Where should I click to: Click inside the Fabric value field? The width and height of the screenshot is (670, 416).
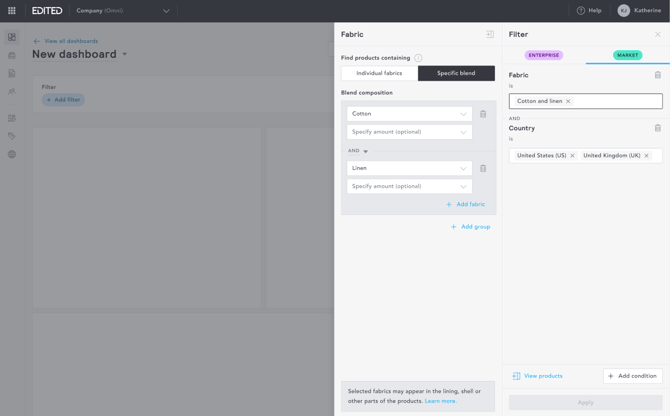586,101
